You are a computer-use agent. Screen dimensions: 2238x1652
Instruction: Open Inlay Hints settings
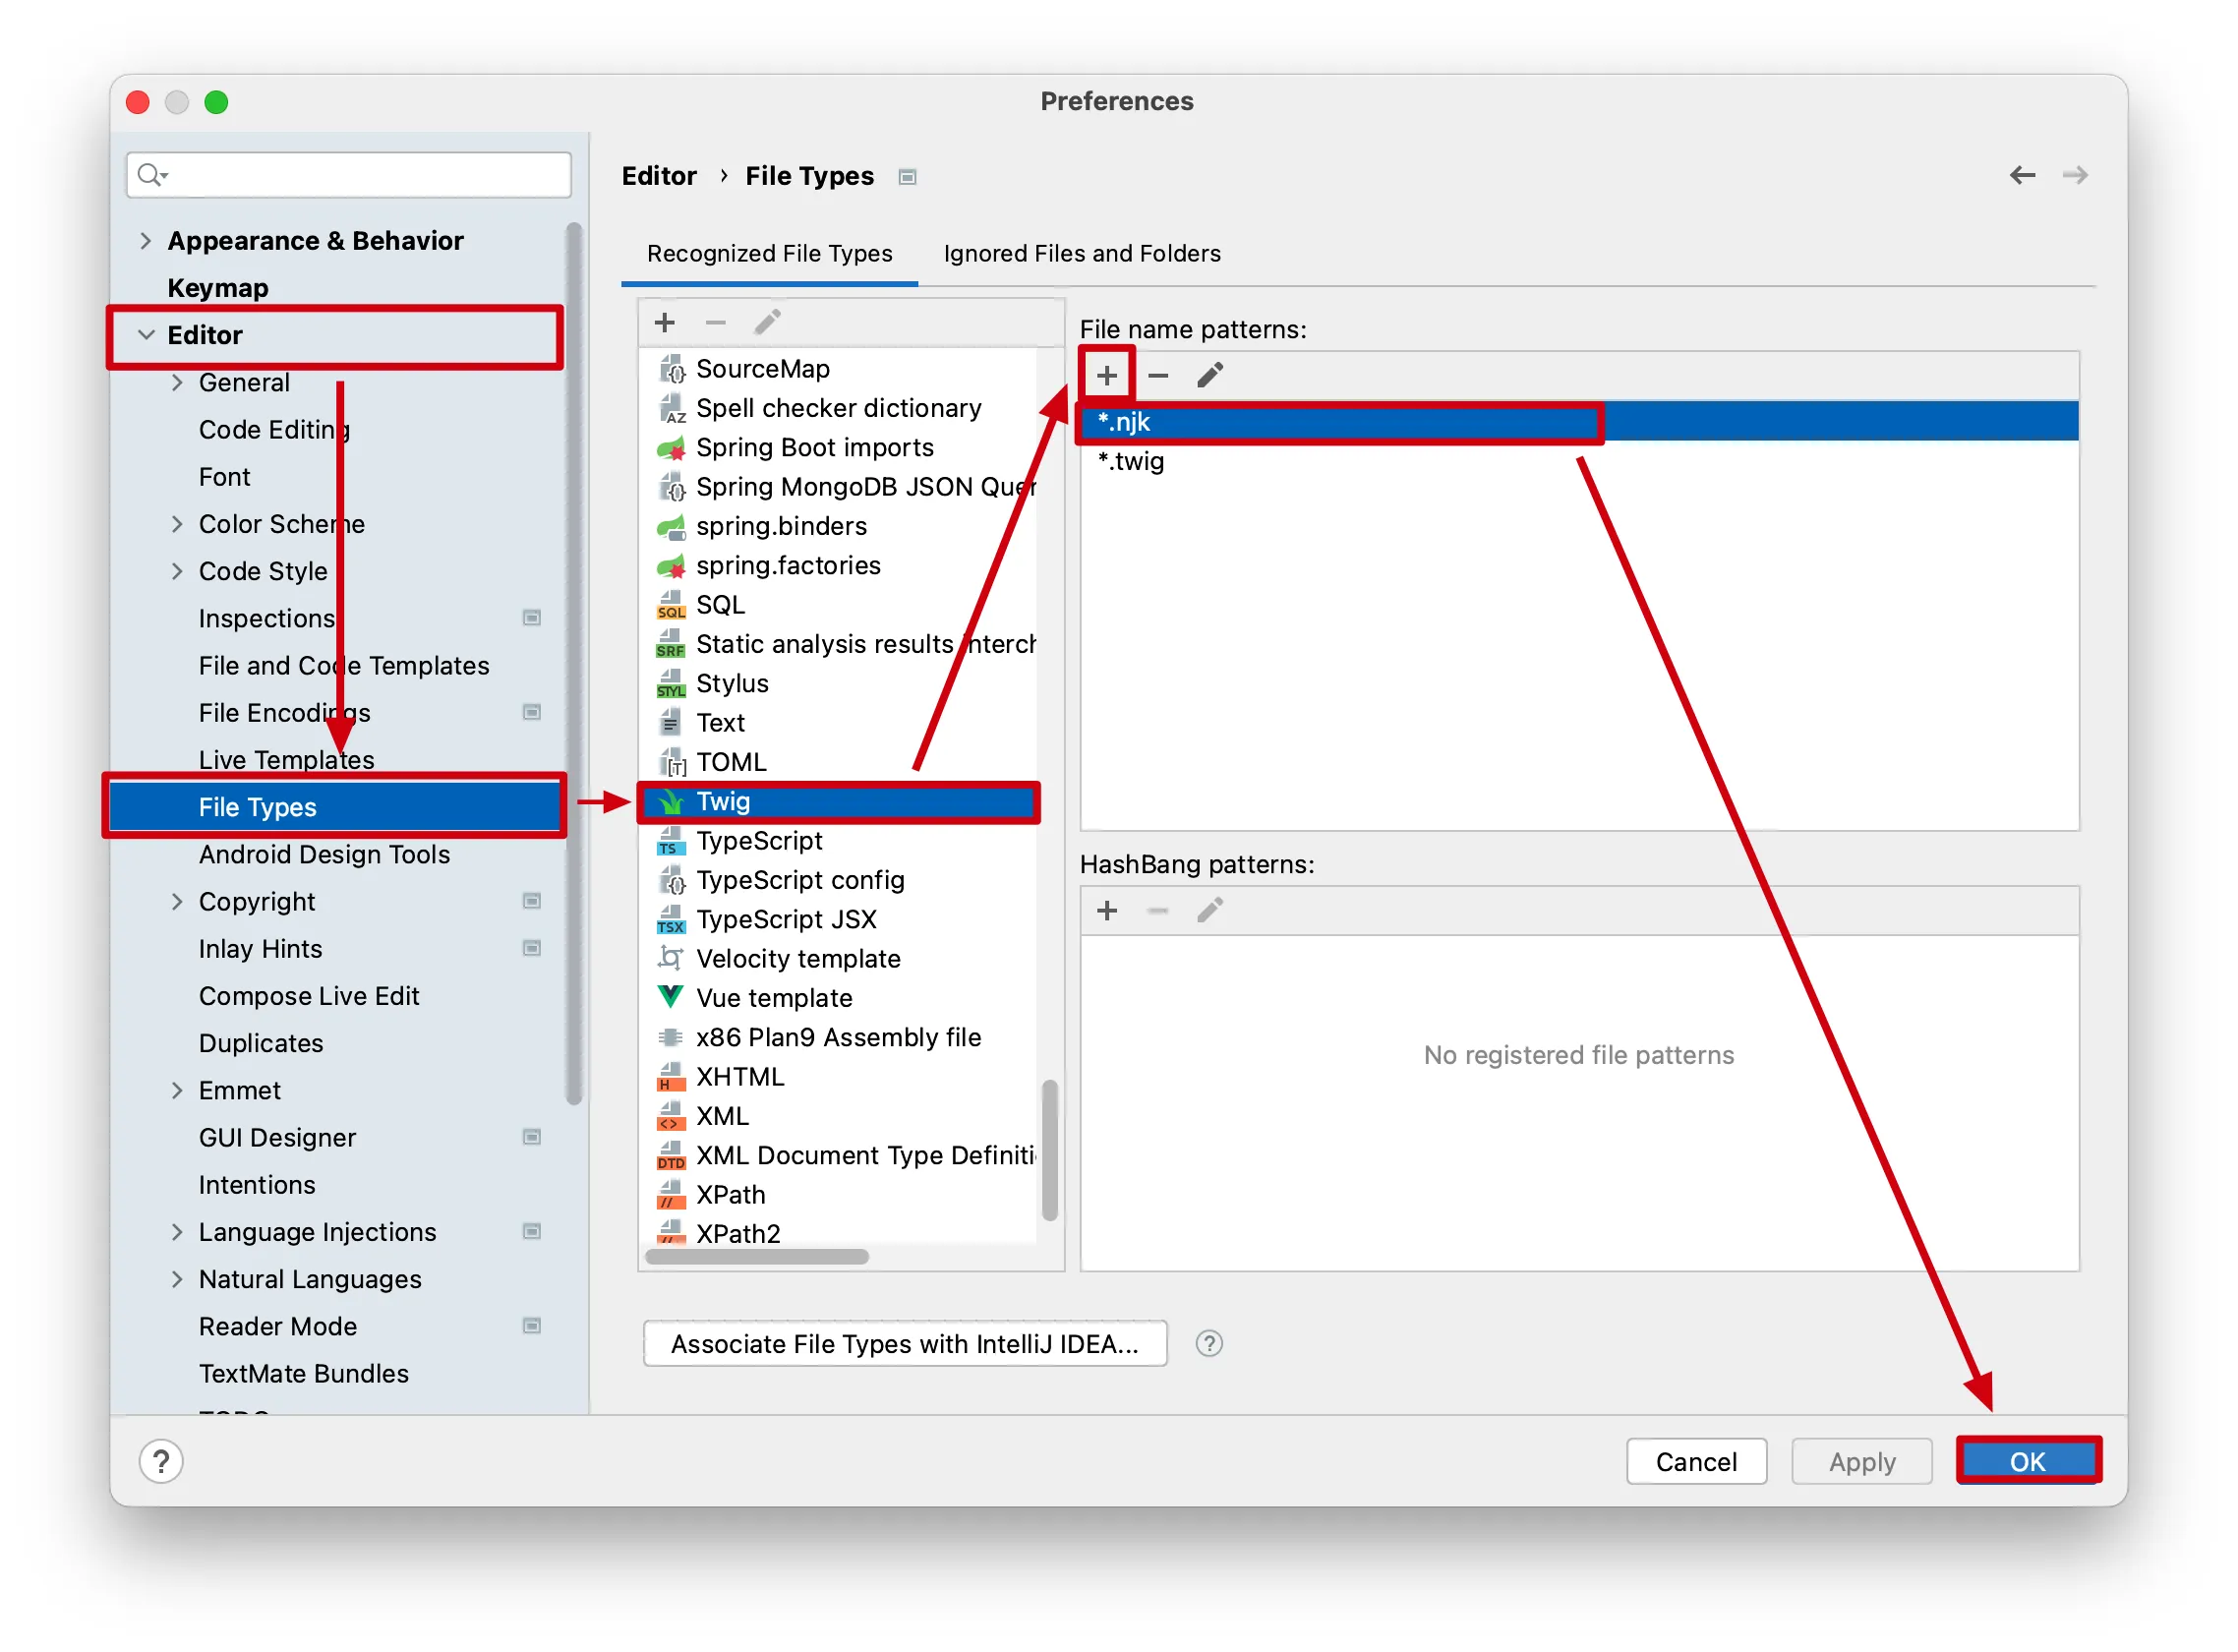point(260,949)
